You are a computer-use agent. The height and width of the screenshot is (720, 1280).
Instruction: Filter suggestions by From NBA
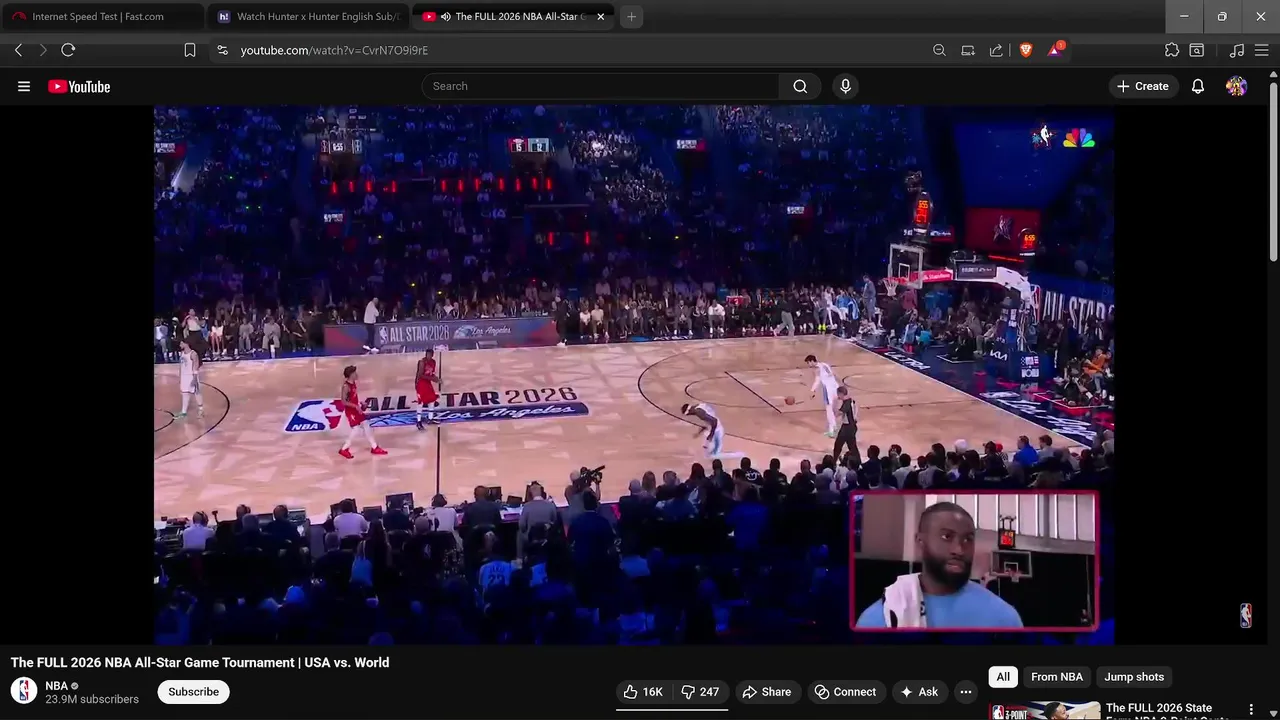[x=1057, y=677]
